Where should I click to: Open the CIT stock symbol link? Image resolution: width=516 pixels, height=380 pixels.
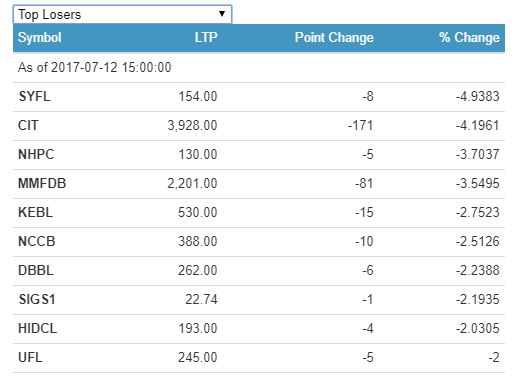pyautogui.click(x=28, y=126)
